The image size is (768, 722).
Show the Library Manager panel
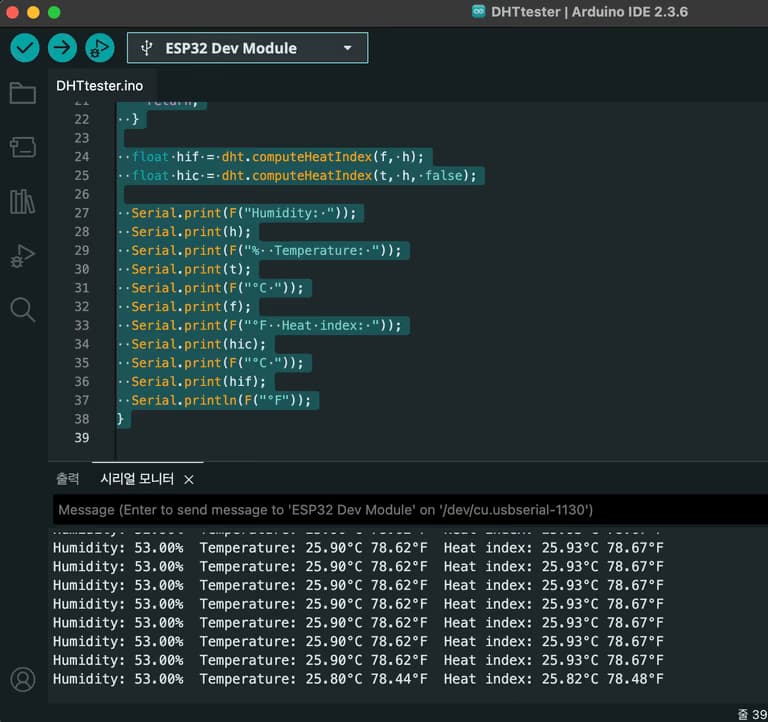tap(22, 202)
